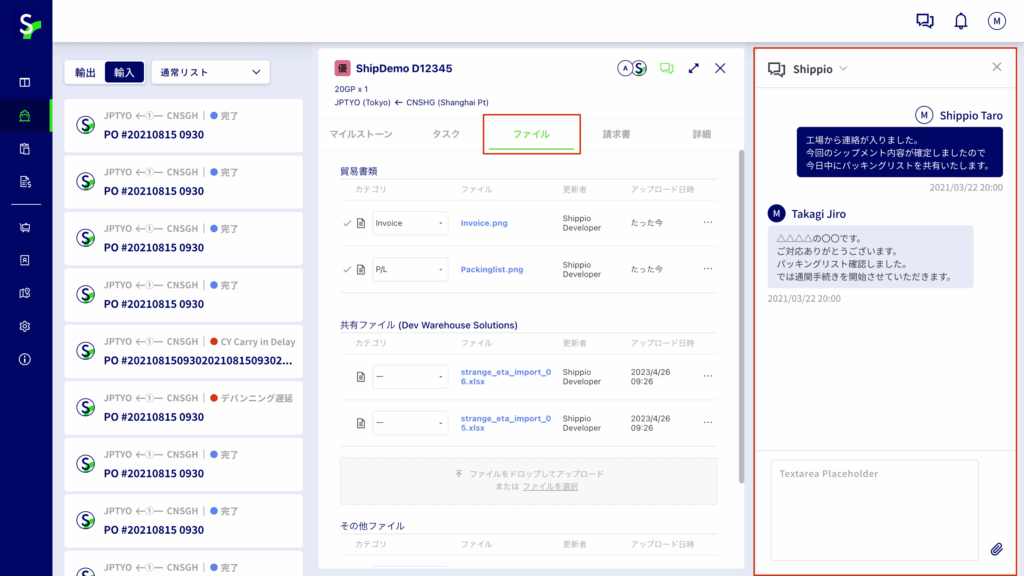Viewport: 1024px width, 576px height.
Task: Open the 通常リスト dropdown
Action: (x=210, y=72)
